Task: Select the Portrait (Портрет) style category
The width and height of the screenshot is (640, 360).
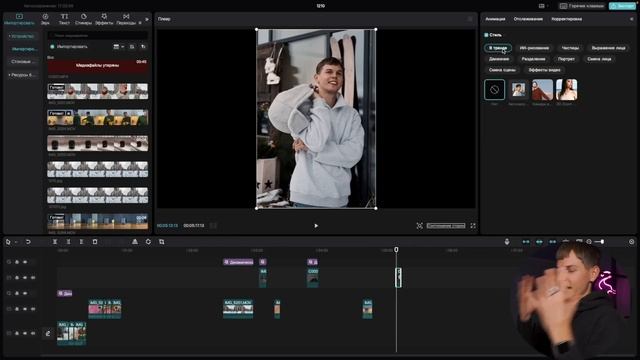Action: click(566, 59)
